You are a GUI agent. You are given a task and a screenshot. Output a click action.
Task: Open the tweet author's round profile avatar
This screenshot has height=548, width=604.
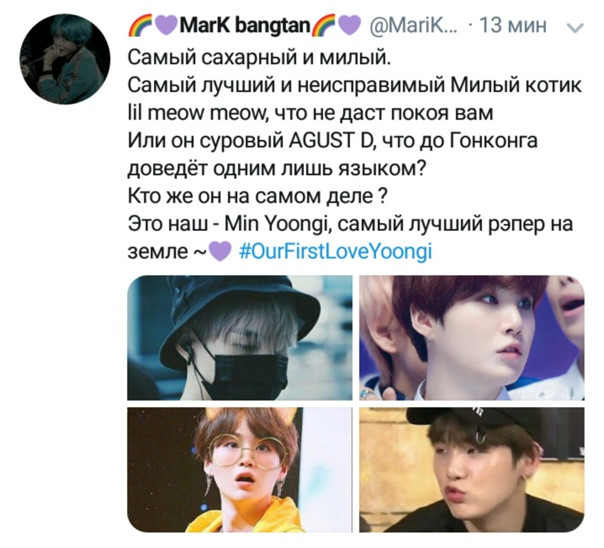[65, 59]
